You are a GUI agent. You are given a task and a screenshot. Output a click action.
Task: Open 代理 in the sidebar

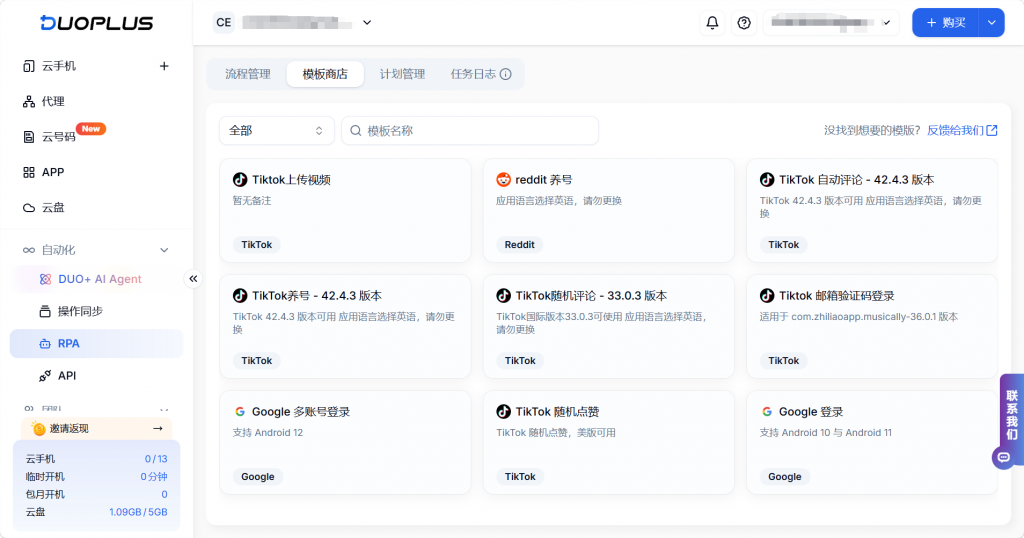click(x=52, y=101)
